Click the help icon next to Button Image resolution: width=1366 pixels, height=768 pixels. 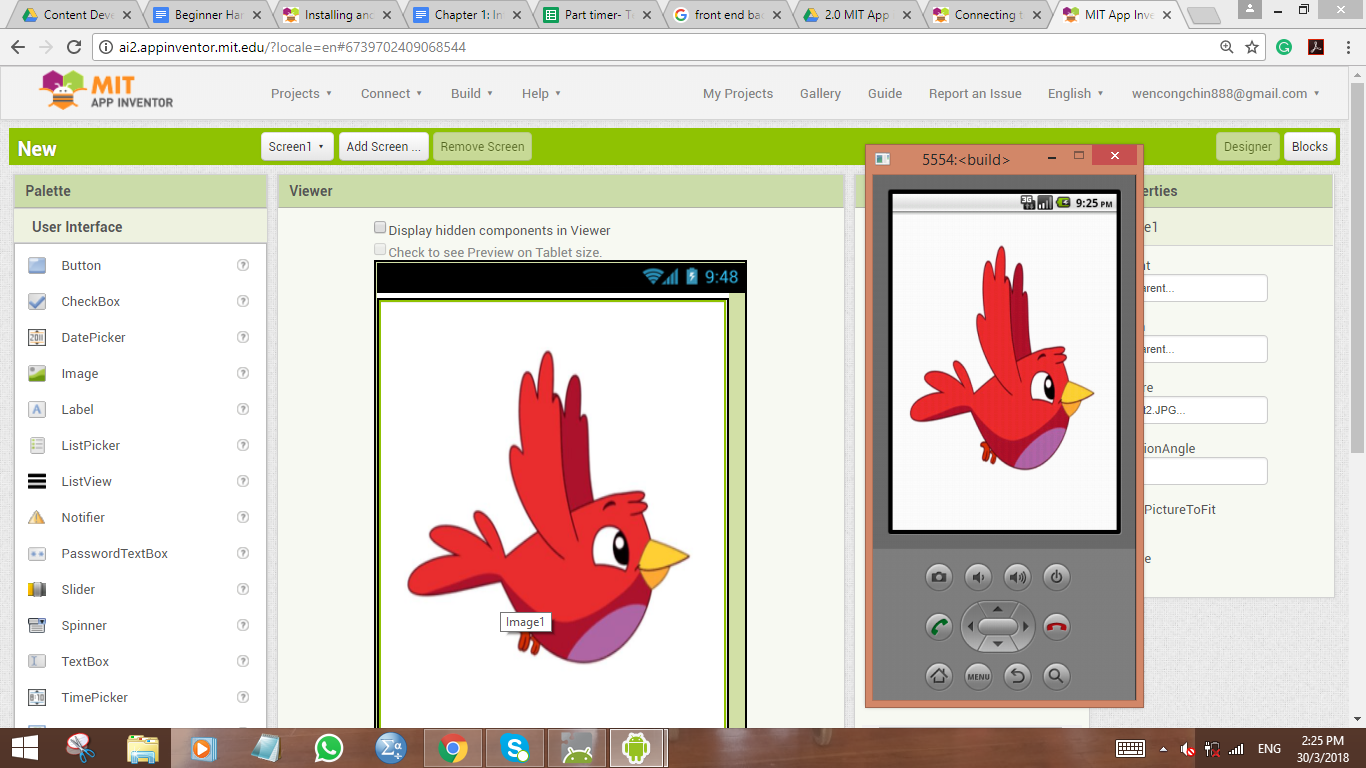243,265
